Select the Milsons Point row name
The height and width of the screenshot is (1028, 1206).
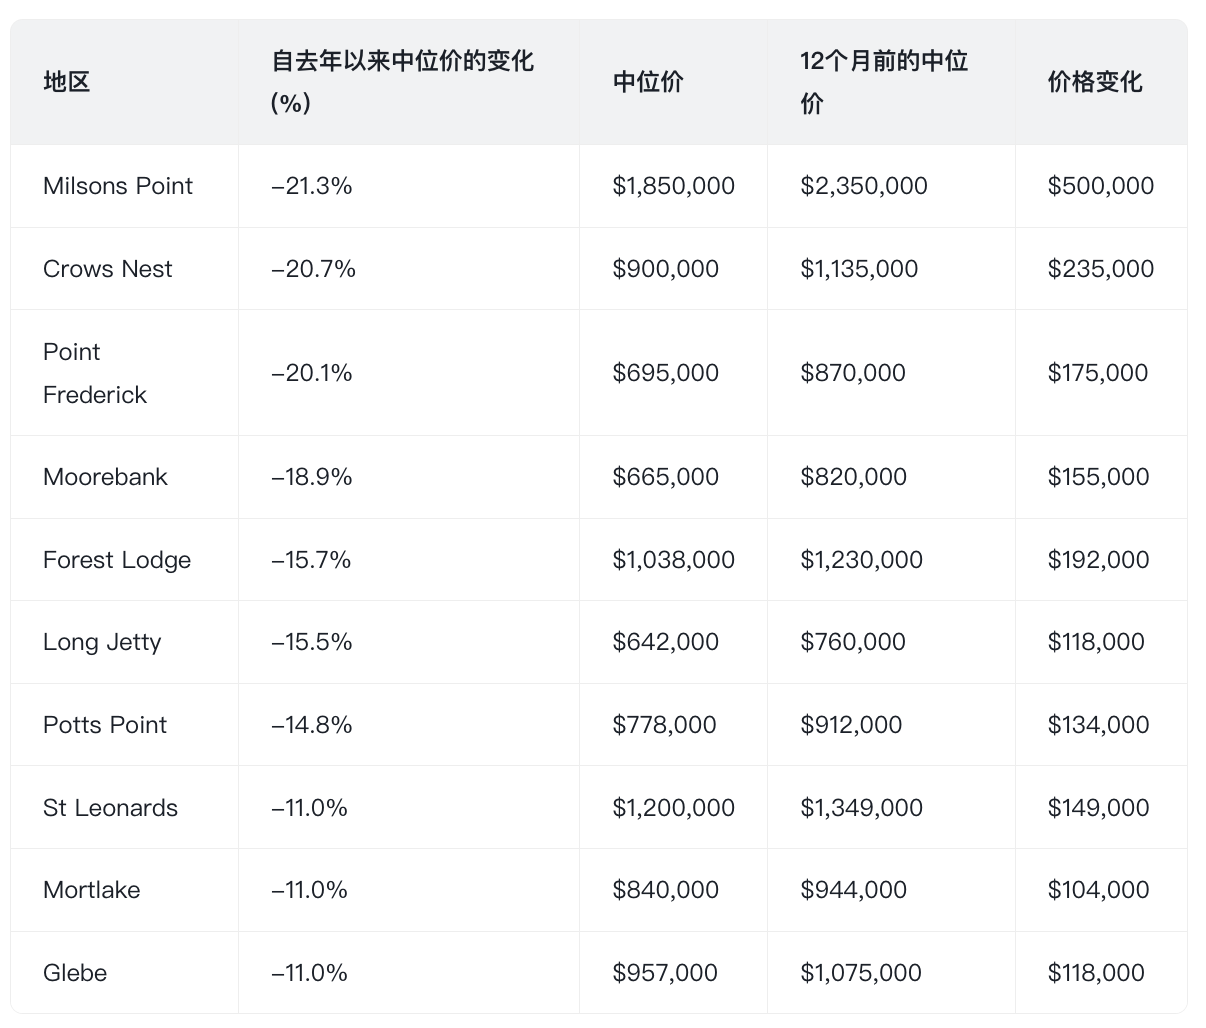118,186
